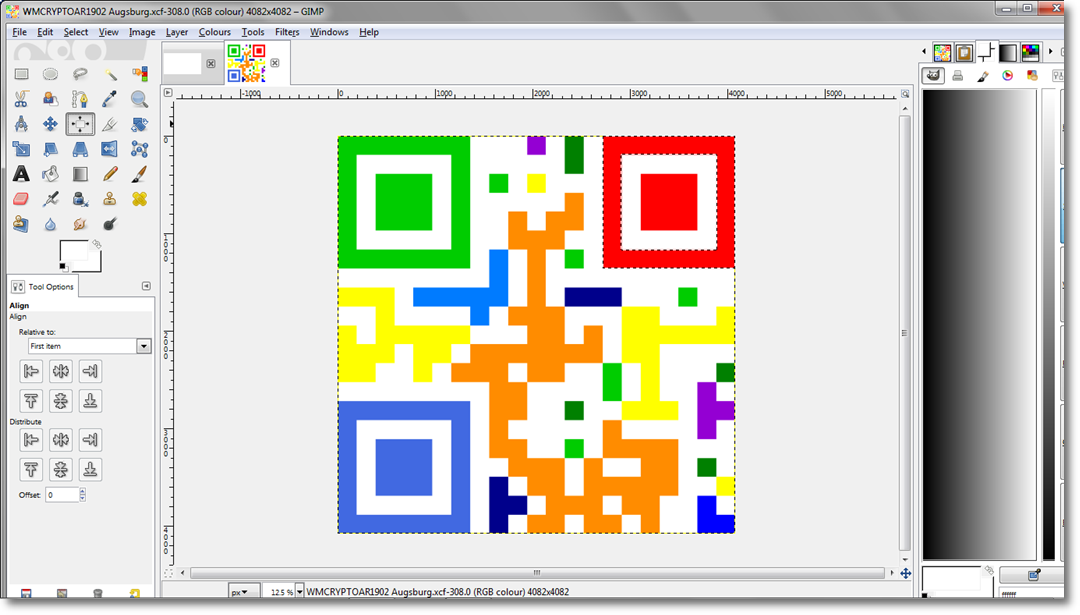Align left edge of target
The height and width of the screenshot is (615, 1080).
(x=31, y=371)
